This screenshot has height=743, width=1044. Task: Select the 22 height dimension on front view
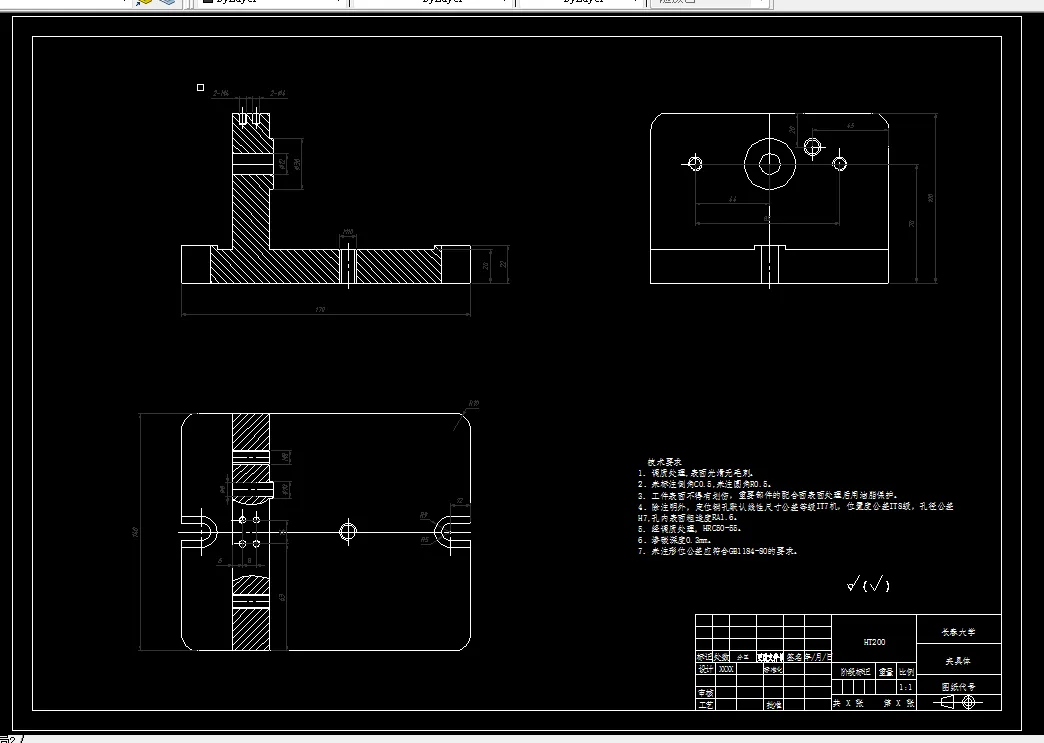coord(503,264)
